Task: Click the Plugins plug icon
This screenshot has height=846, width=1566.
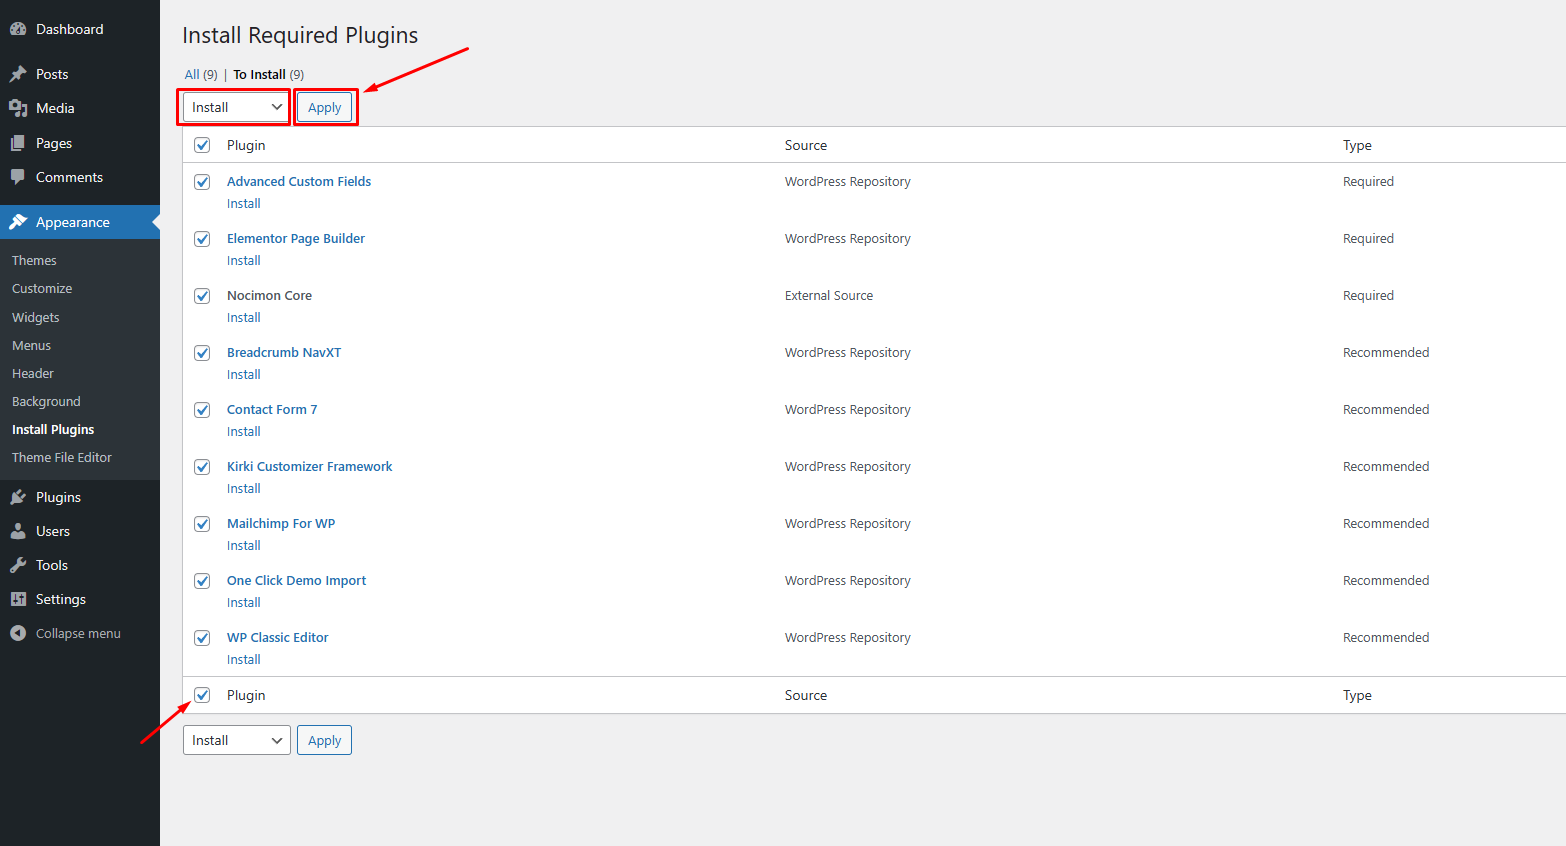Action: pyautogui.click(x=18, y=497)
